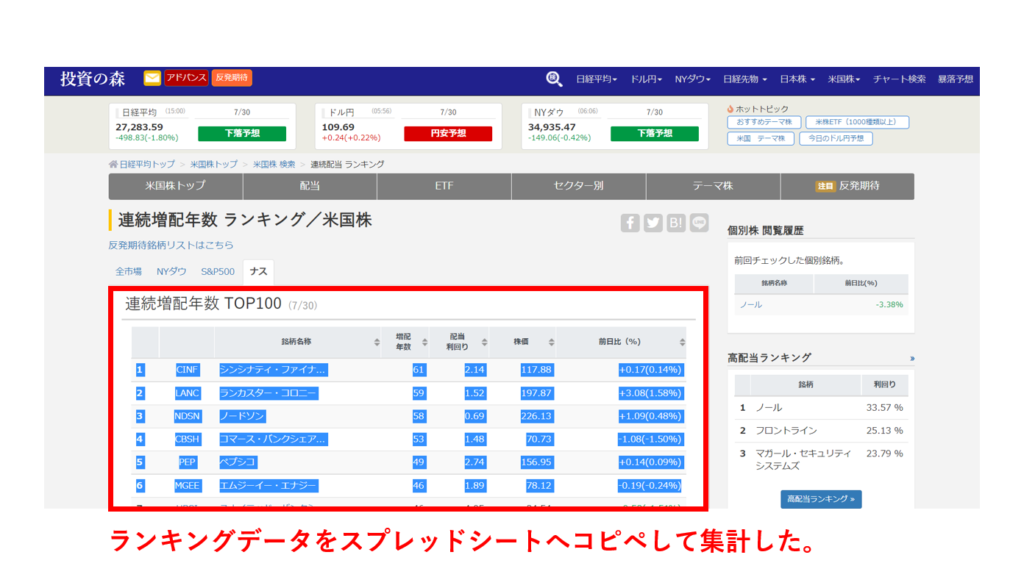Share the page via the LINE icon
The width and height of the screenshot is (1024, 577).
[x=698, y=222]
